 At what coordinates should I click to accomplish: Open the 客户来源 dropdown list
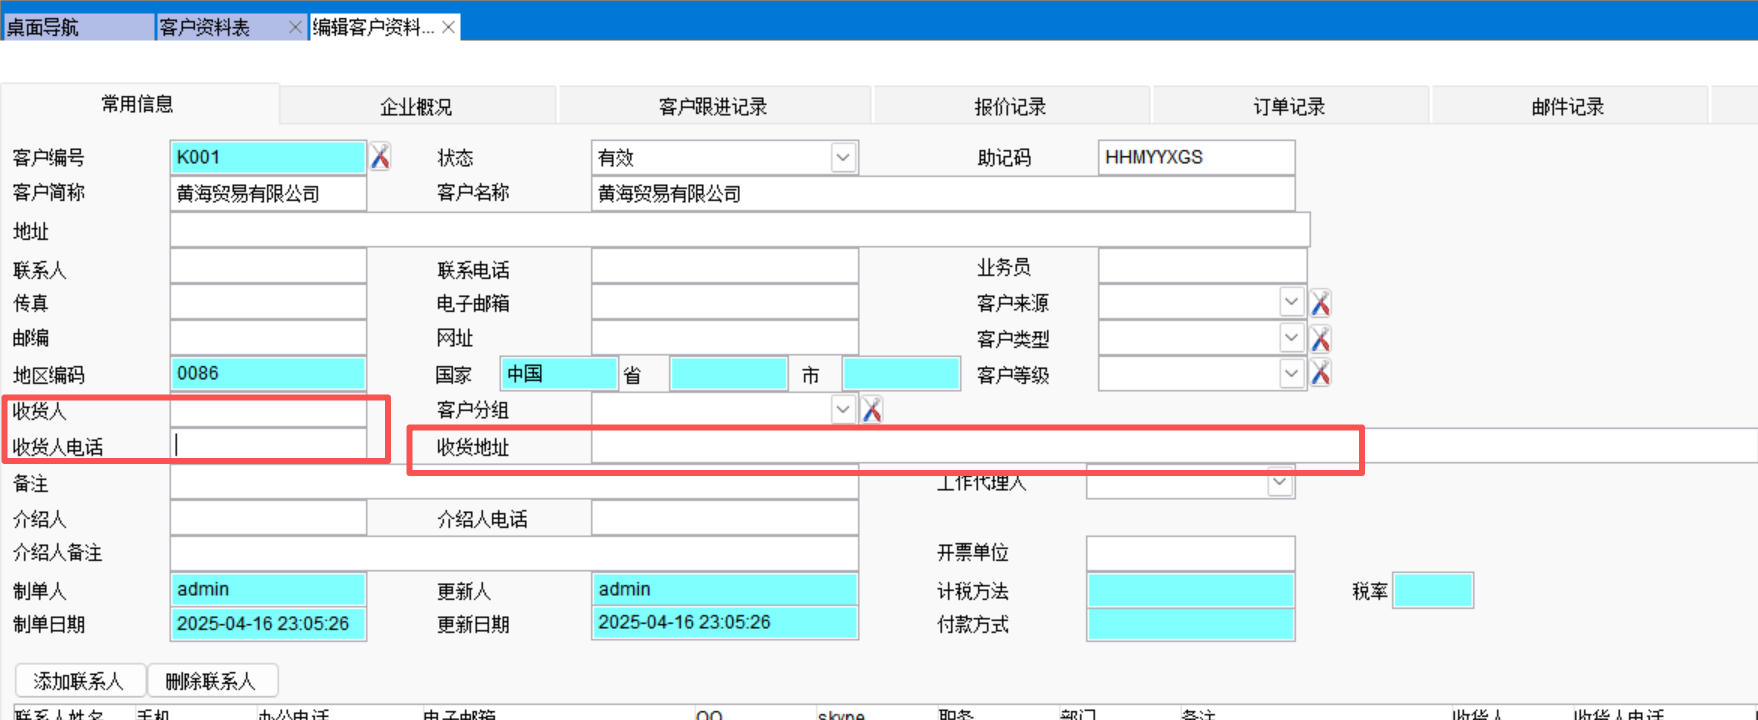1291,302
